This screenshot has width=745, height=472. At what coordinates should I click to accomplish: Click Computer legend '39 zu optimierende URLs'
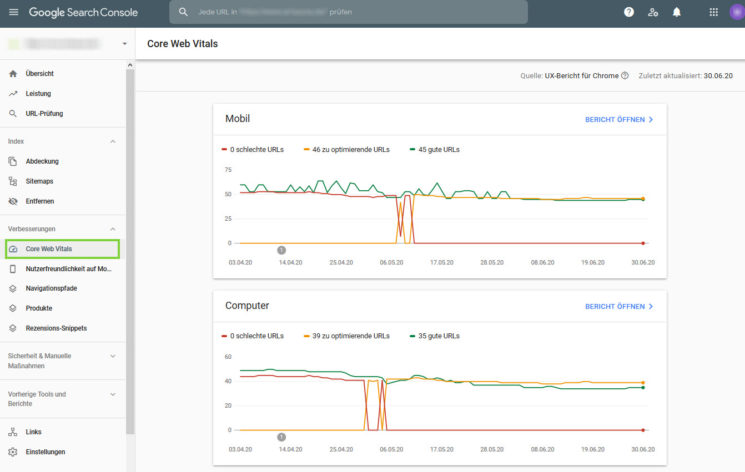(346, 336)
